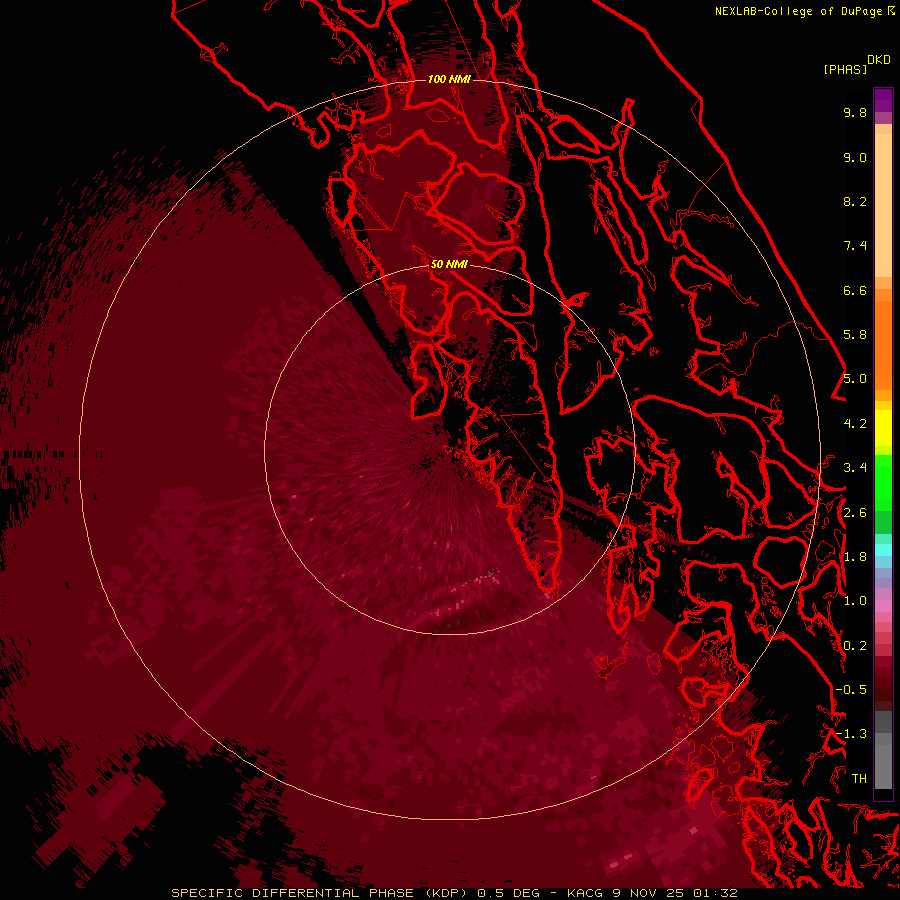Click the 9.8 scale value
The image size is (900, 900).
click(x=855, y=112)
